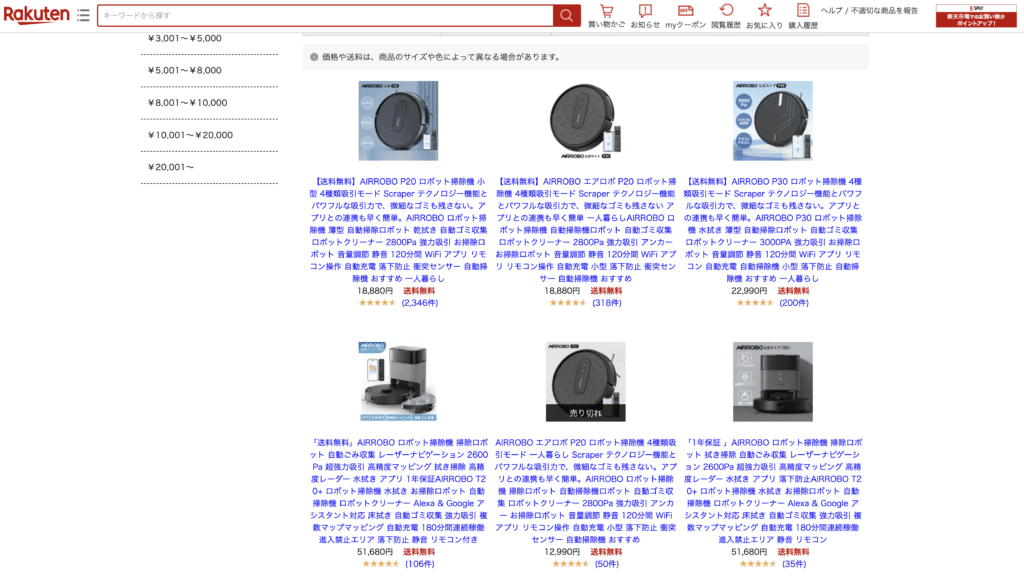
Task: View (106件) reviews
Action: [419, 564]
